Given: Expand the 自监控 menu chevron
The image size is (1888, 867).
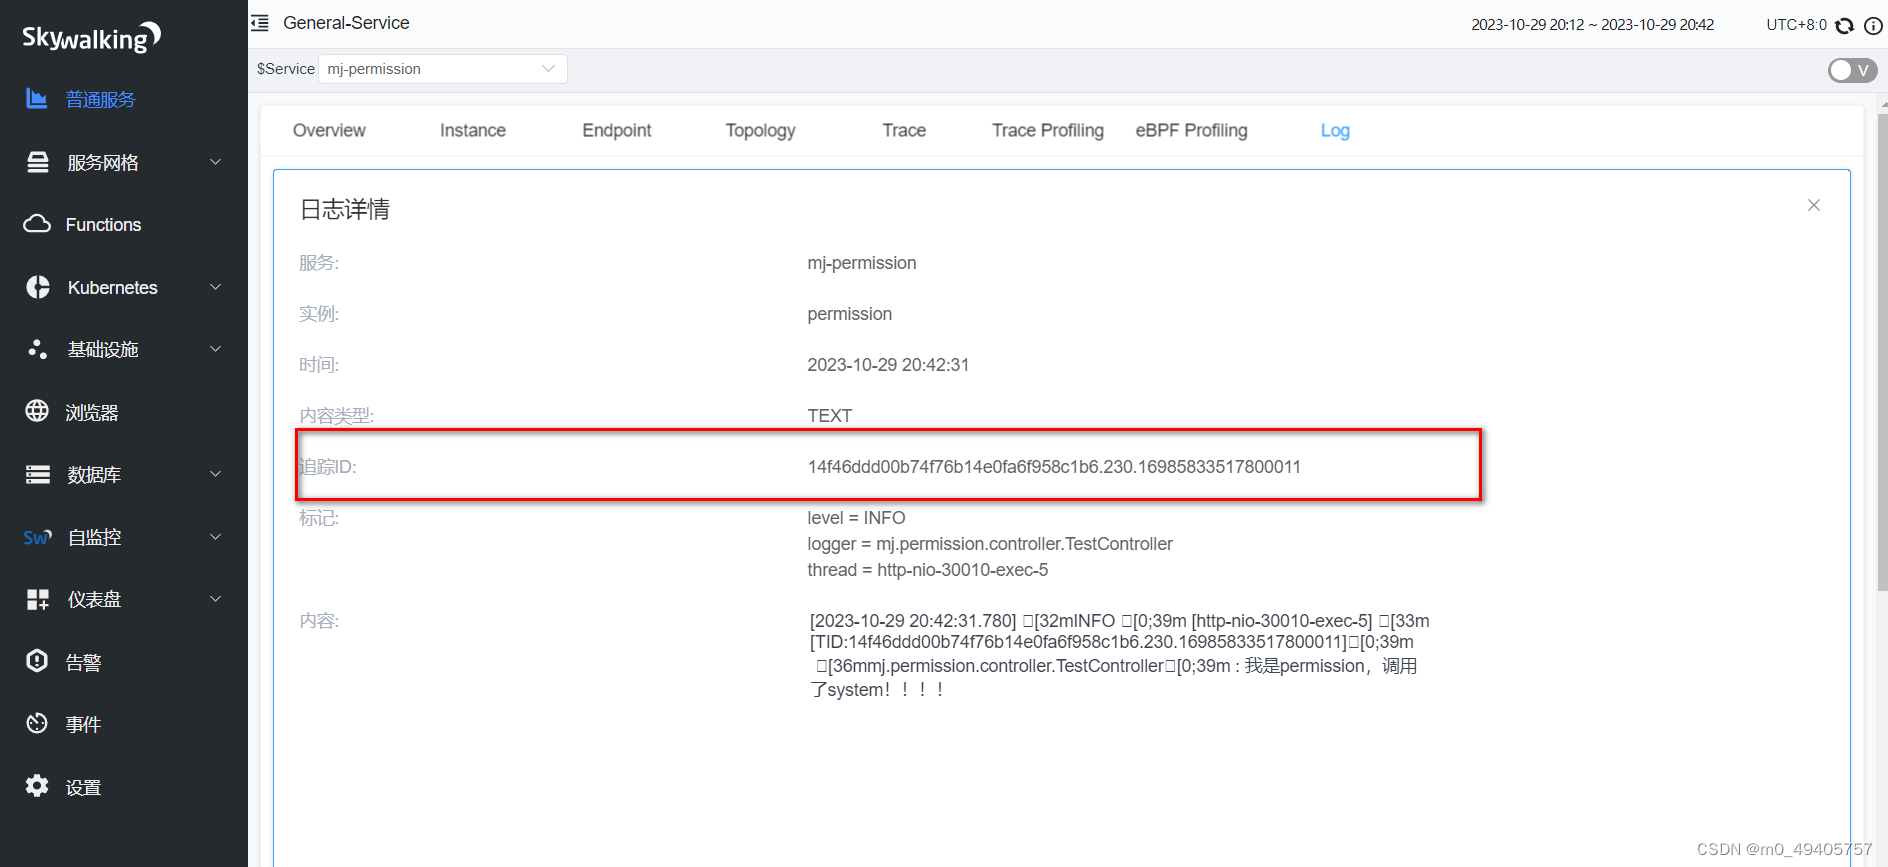Looking at the screenshot, I should point(215,537).
